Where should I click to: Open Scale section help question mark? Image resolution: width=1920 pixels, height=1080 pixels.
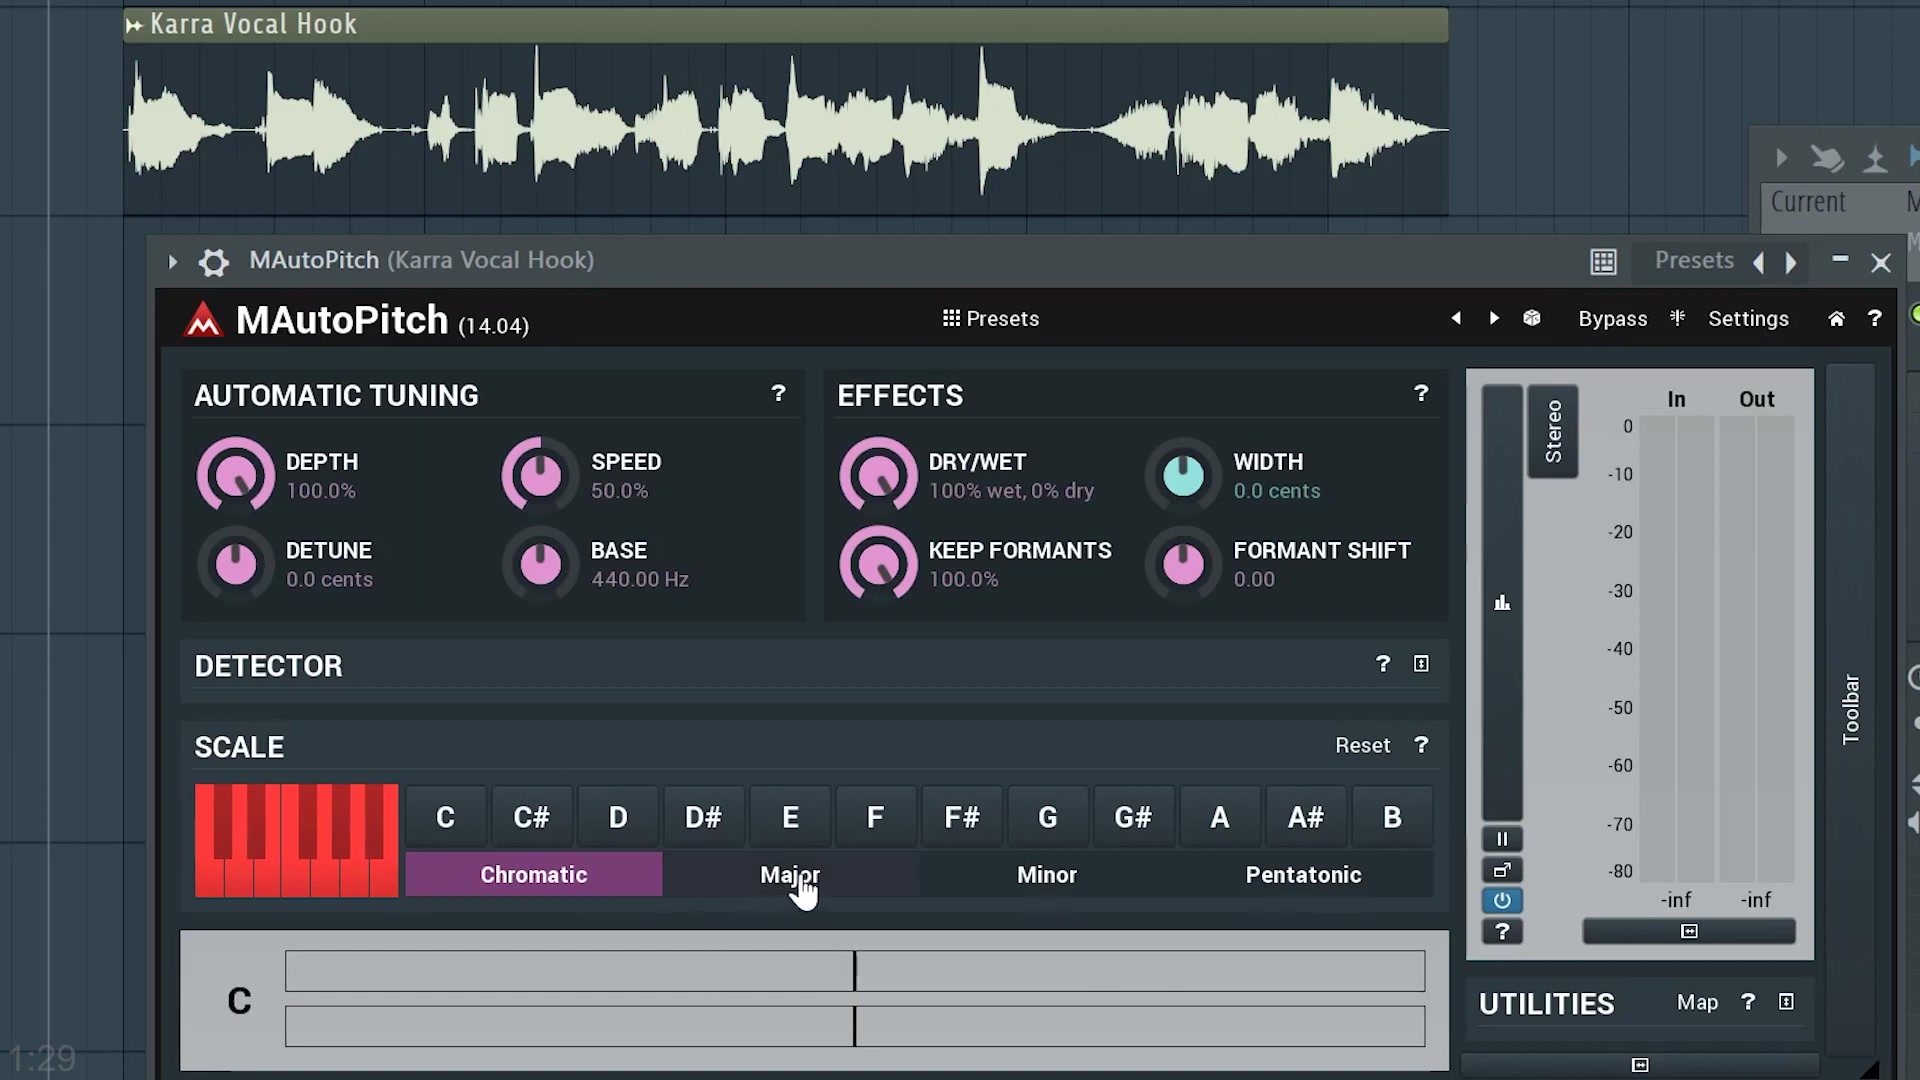click(1421, 745)
